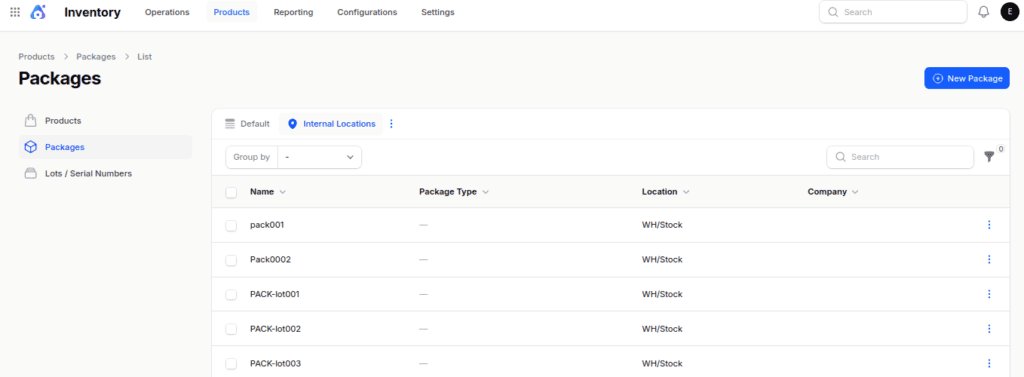Click the List breadcrumb item
The width and height of the screenshot is (1024, 377).
(144, 57)
